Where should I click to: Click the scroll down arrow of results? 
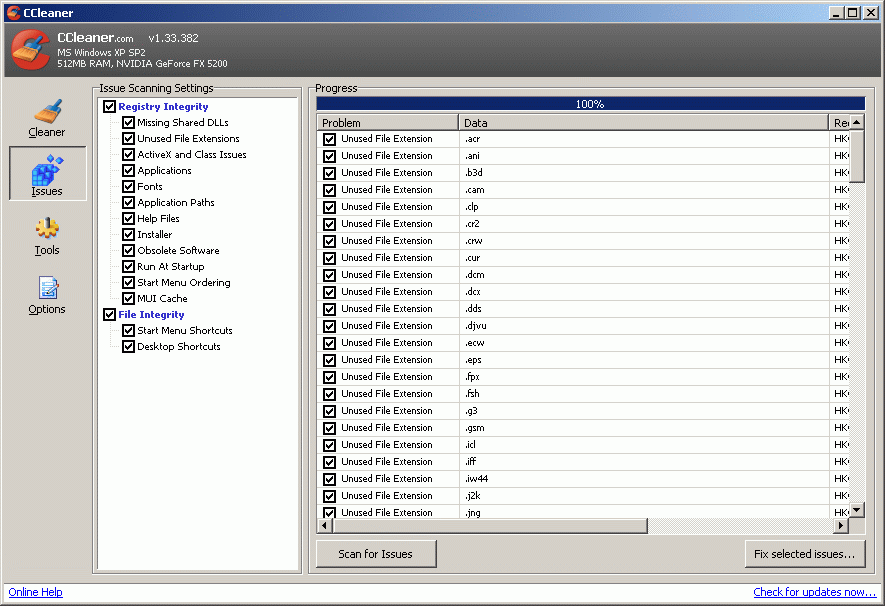(857, 510)
